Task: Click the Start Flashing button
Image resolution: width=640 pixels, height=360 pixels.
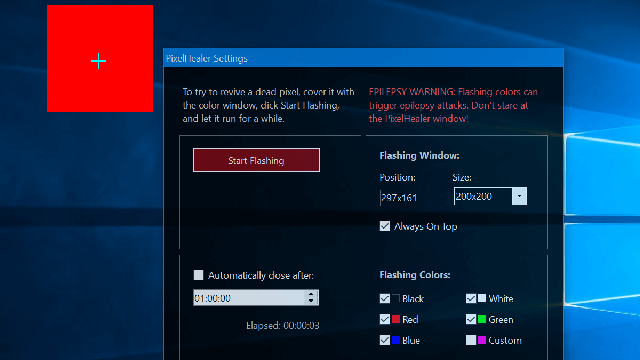Action: click(x=256, y=160)
